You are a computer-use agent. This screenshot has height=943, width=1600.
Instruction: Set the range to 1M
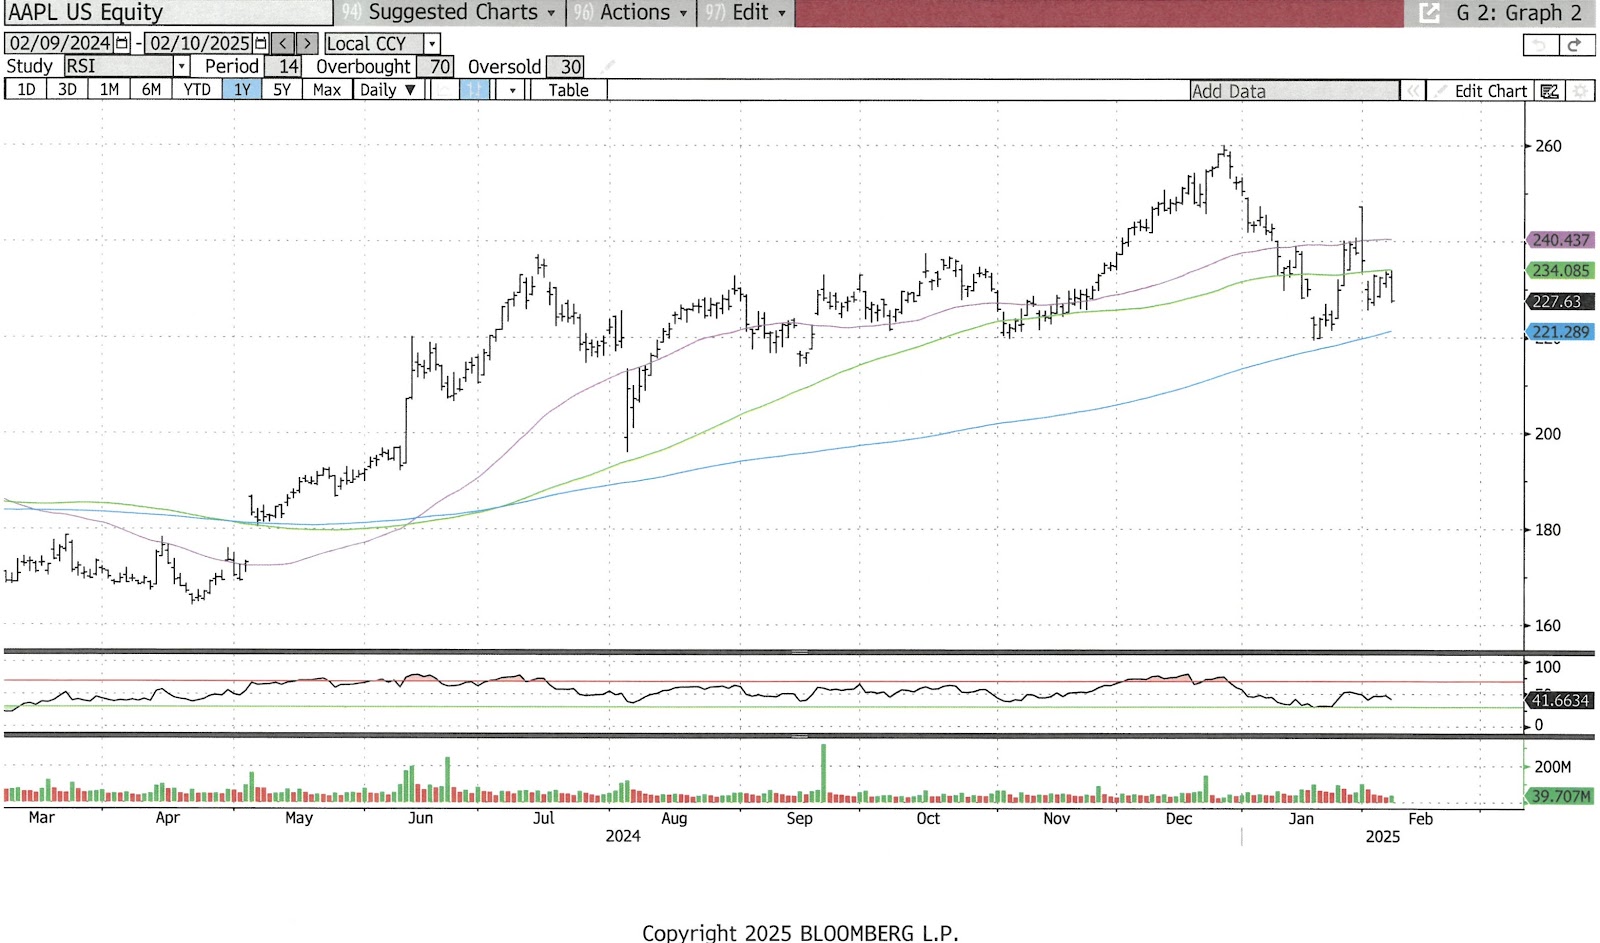pos(109,90)
